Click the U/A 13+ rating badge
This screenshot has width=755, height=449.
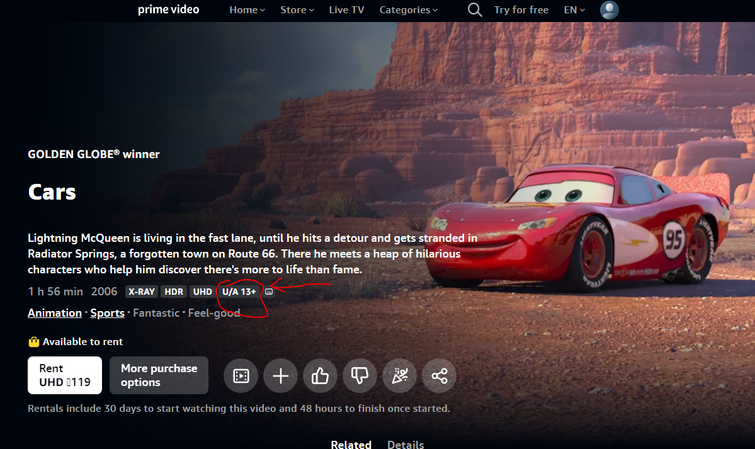pyautogui.click(x=239, y=292)
